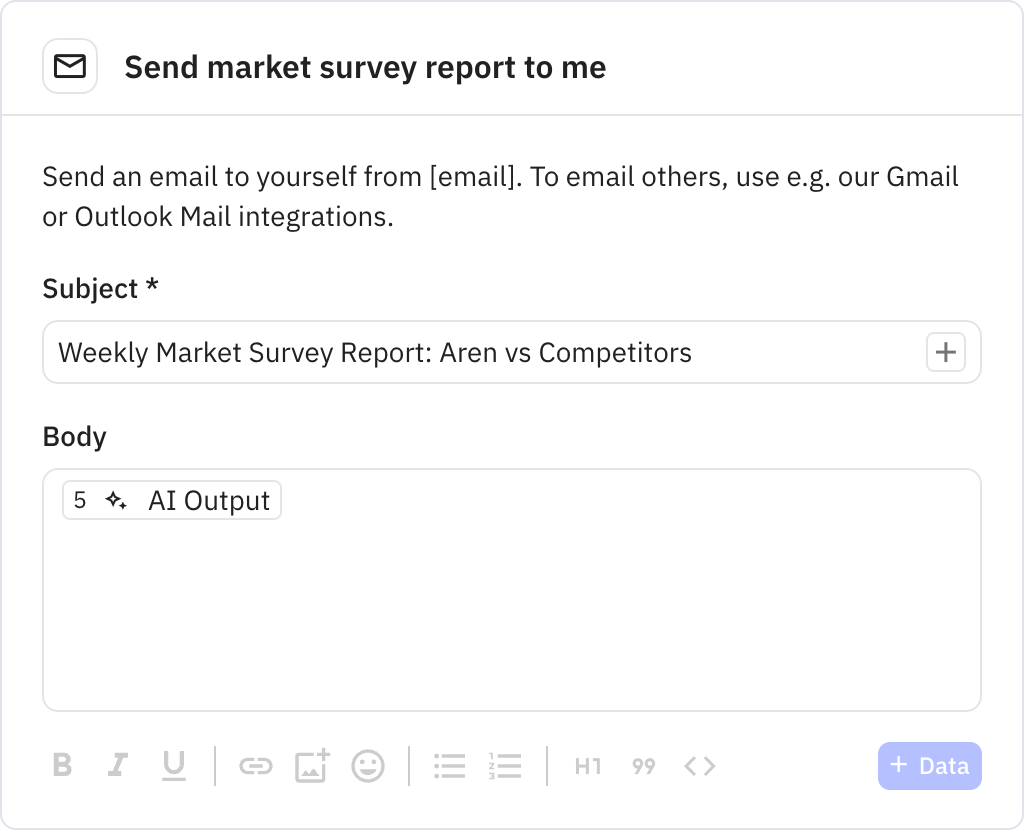Apply a numbered list format
This screenshot has height=830, width=1024.
(506, 766)
